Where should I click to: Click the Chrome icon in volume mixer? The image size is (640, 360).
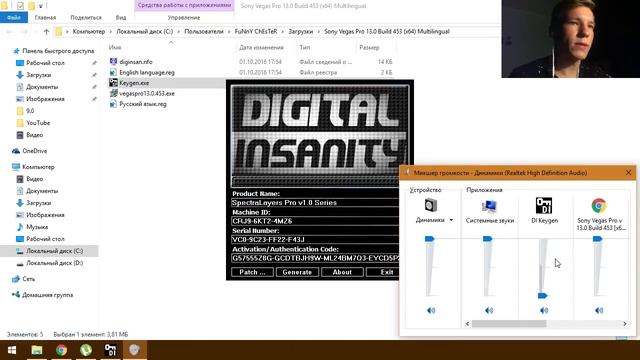click(599, 205)
